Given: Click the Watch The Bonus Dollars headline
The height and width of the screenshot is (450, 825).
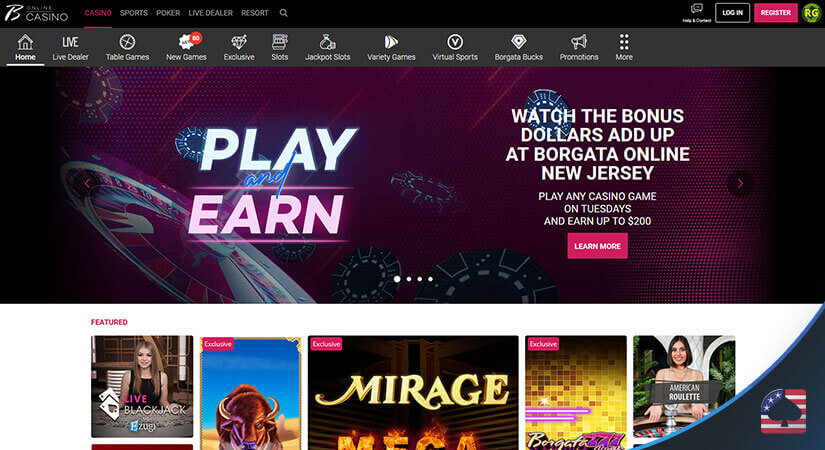Looking at the screenshot, I should [x=597, y=144].
